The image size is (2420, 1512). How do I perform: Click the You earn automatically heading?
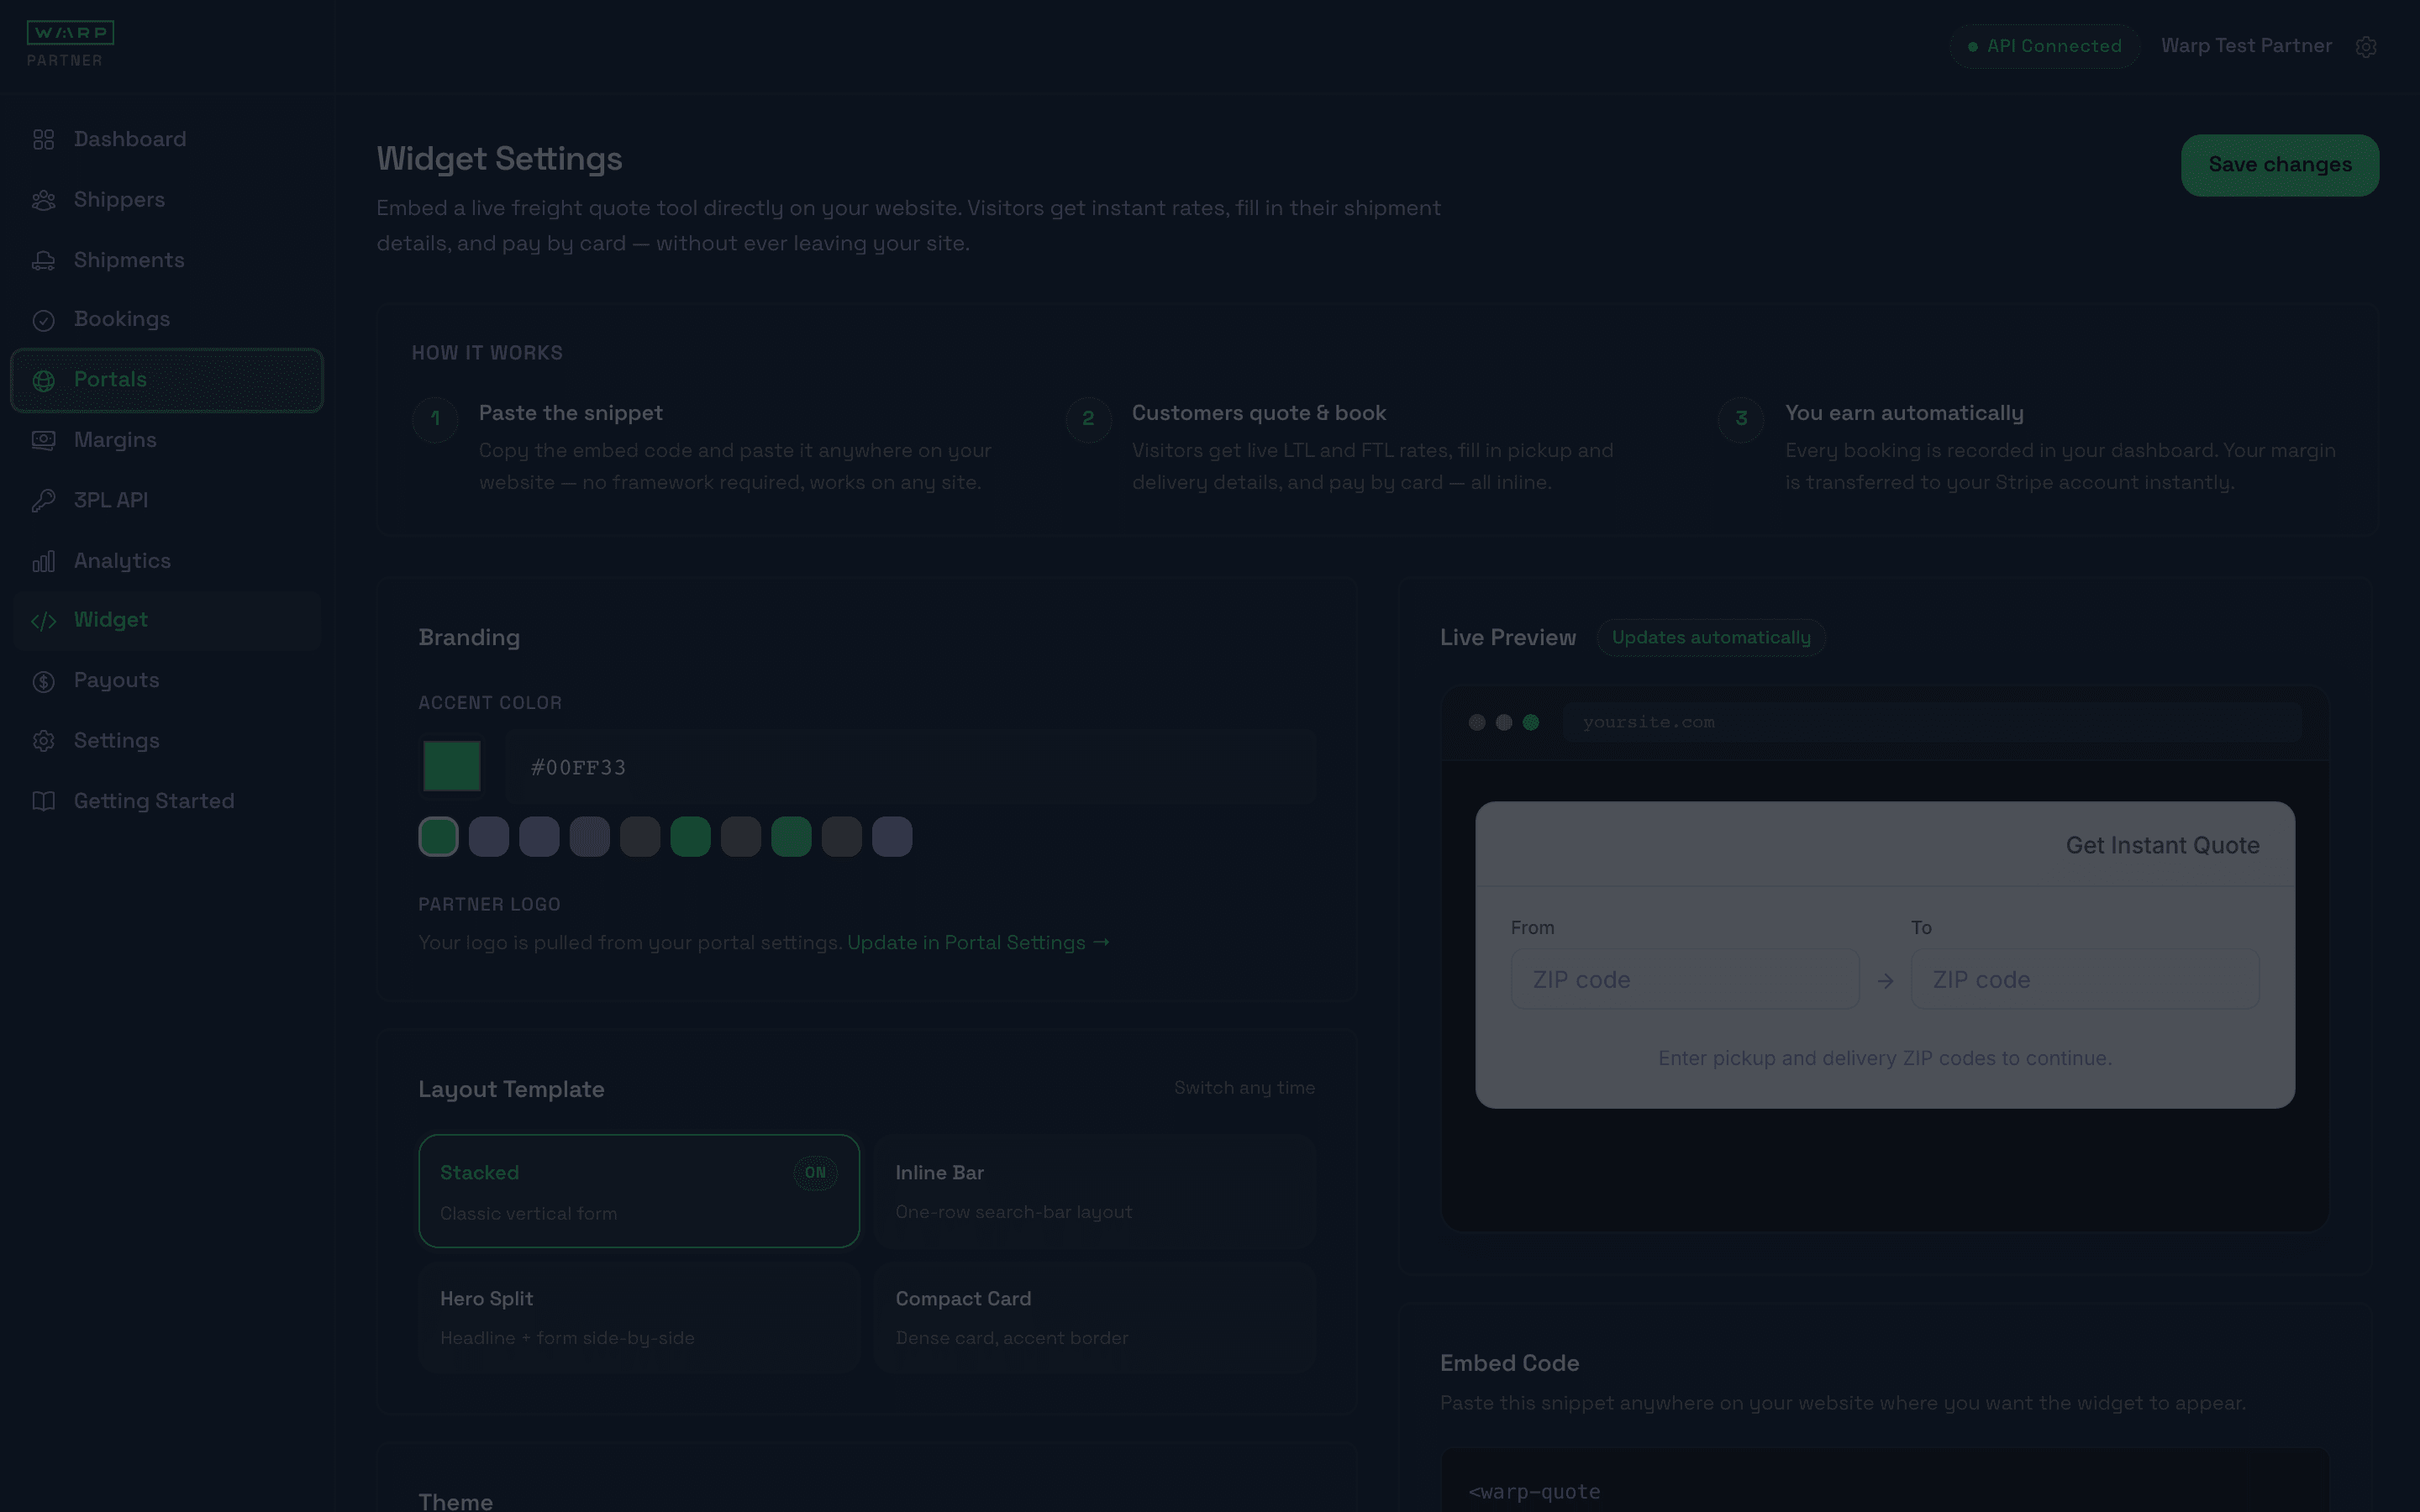pyautogui.click(x=1904, y=413)
